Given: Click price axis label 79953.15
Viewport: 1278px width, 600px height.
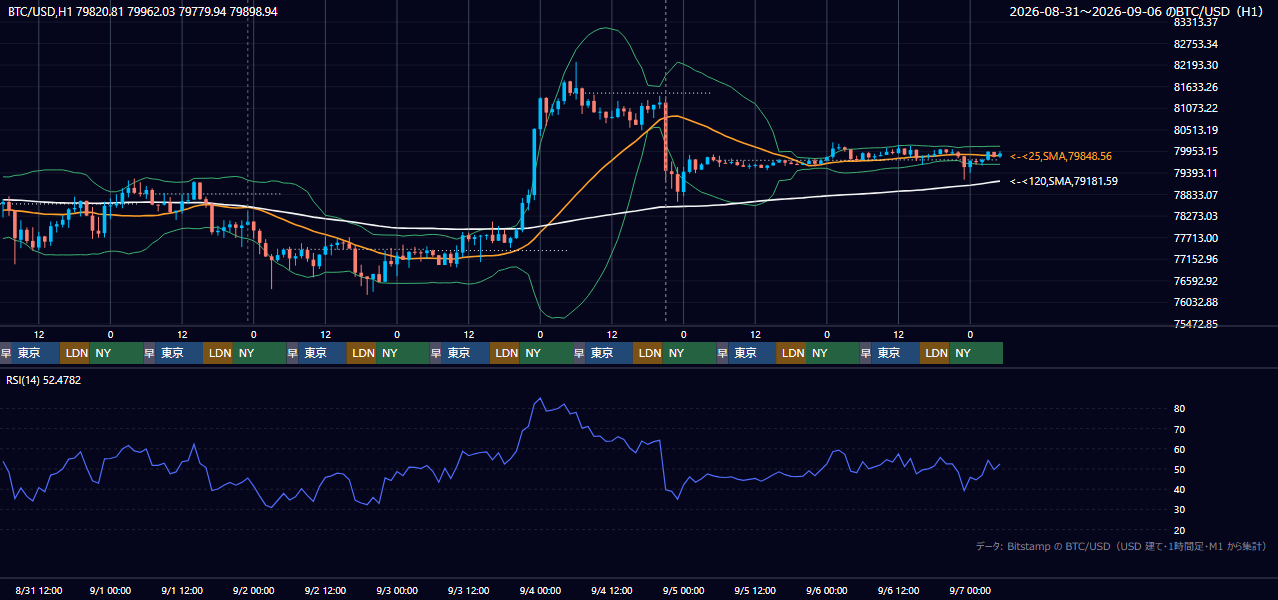Looking at the screenshot, I should [1195, 151].
